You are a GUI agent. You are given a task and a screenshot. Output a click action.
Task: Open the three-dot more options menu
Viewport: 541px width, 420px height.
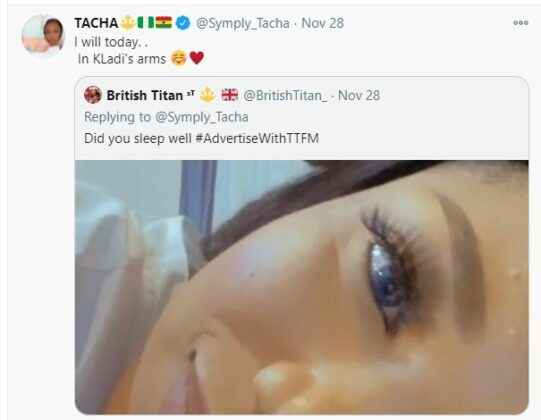click(520, 23)
